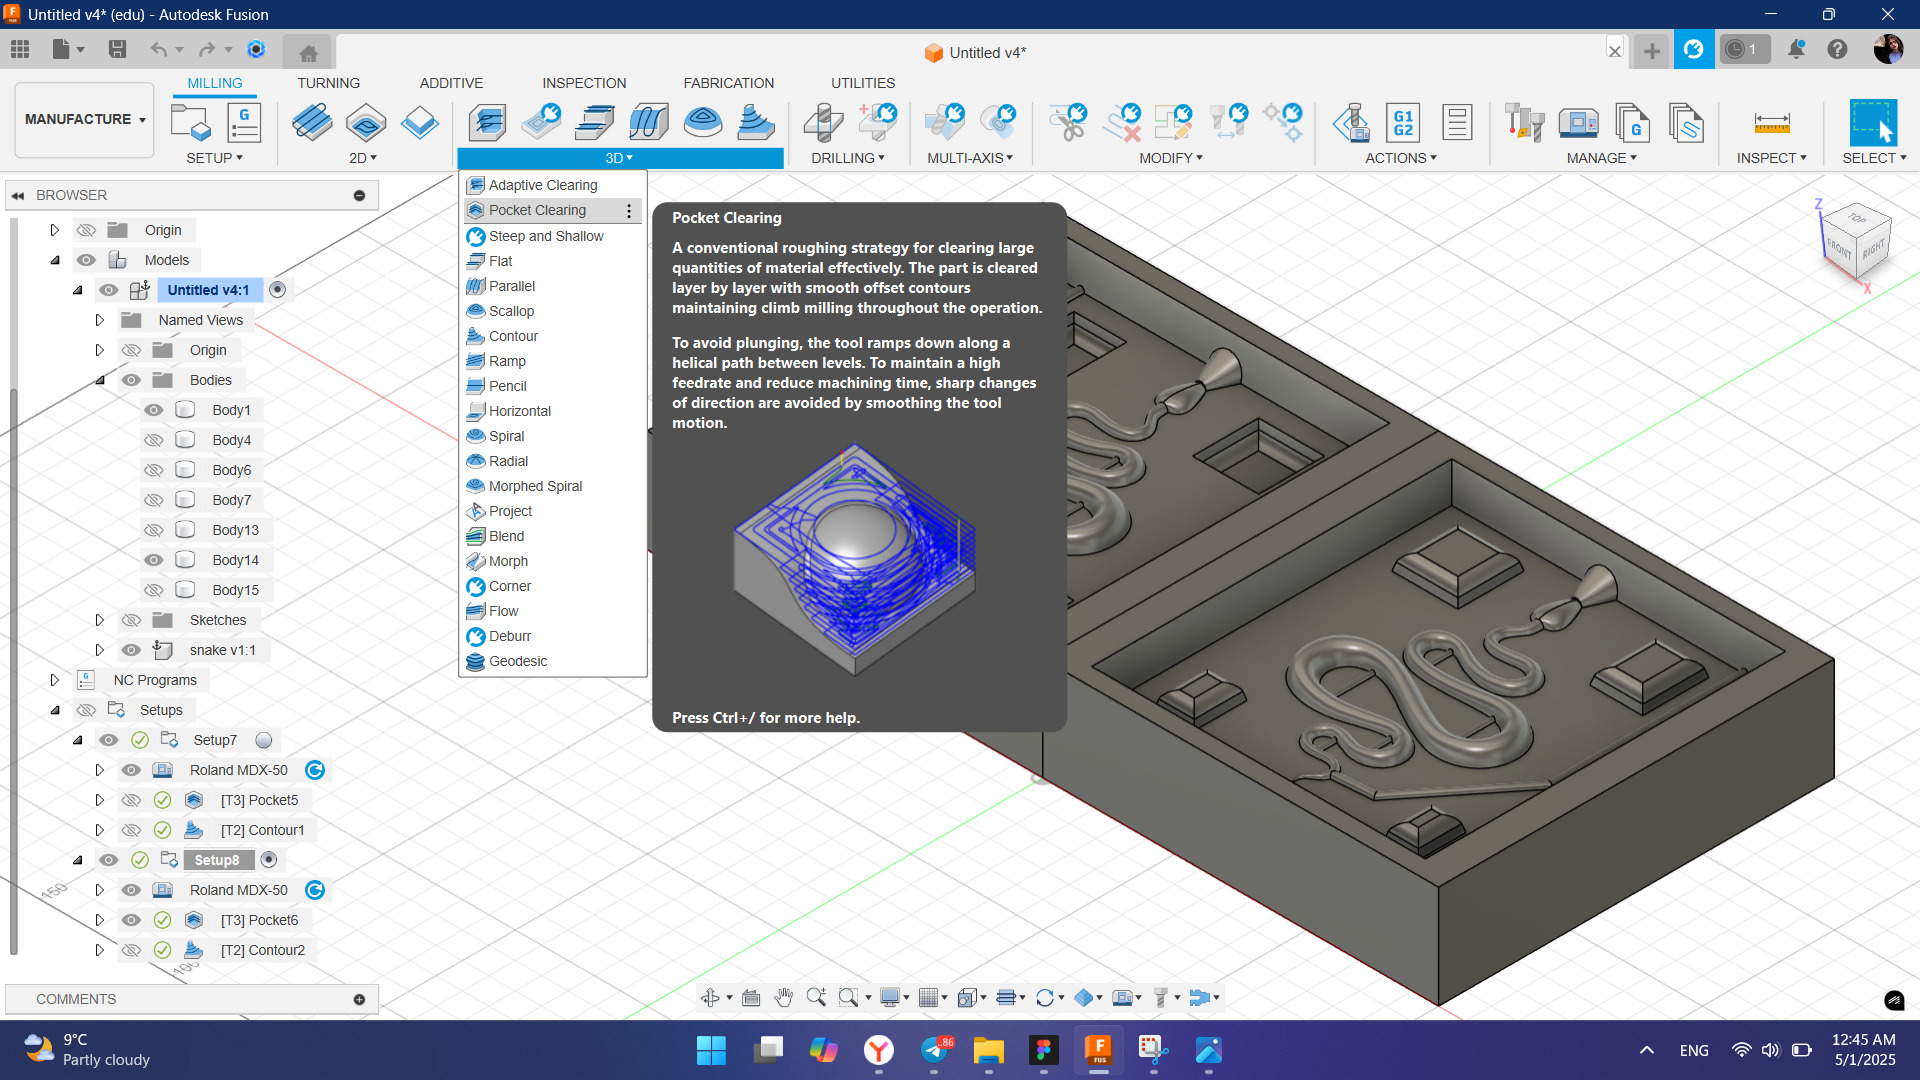Click the NC program G-code setup icon
Screen dimensions: 1920x1080
click(244, 123)
